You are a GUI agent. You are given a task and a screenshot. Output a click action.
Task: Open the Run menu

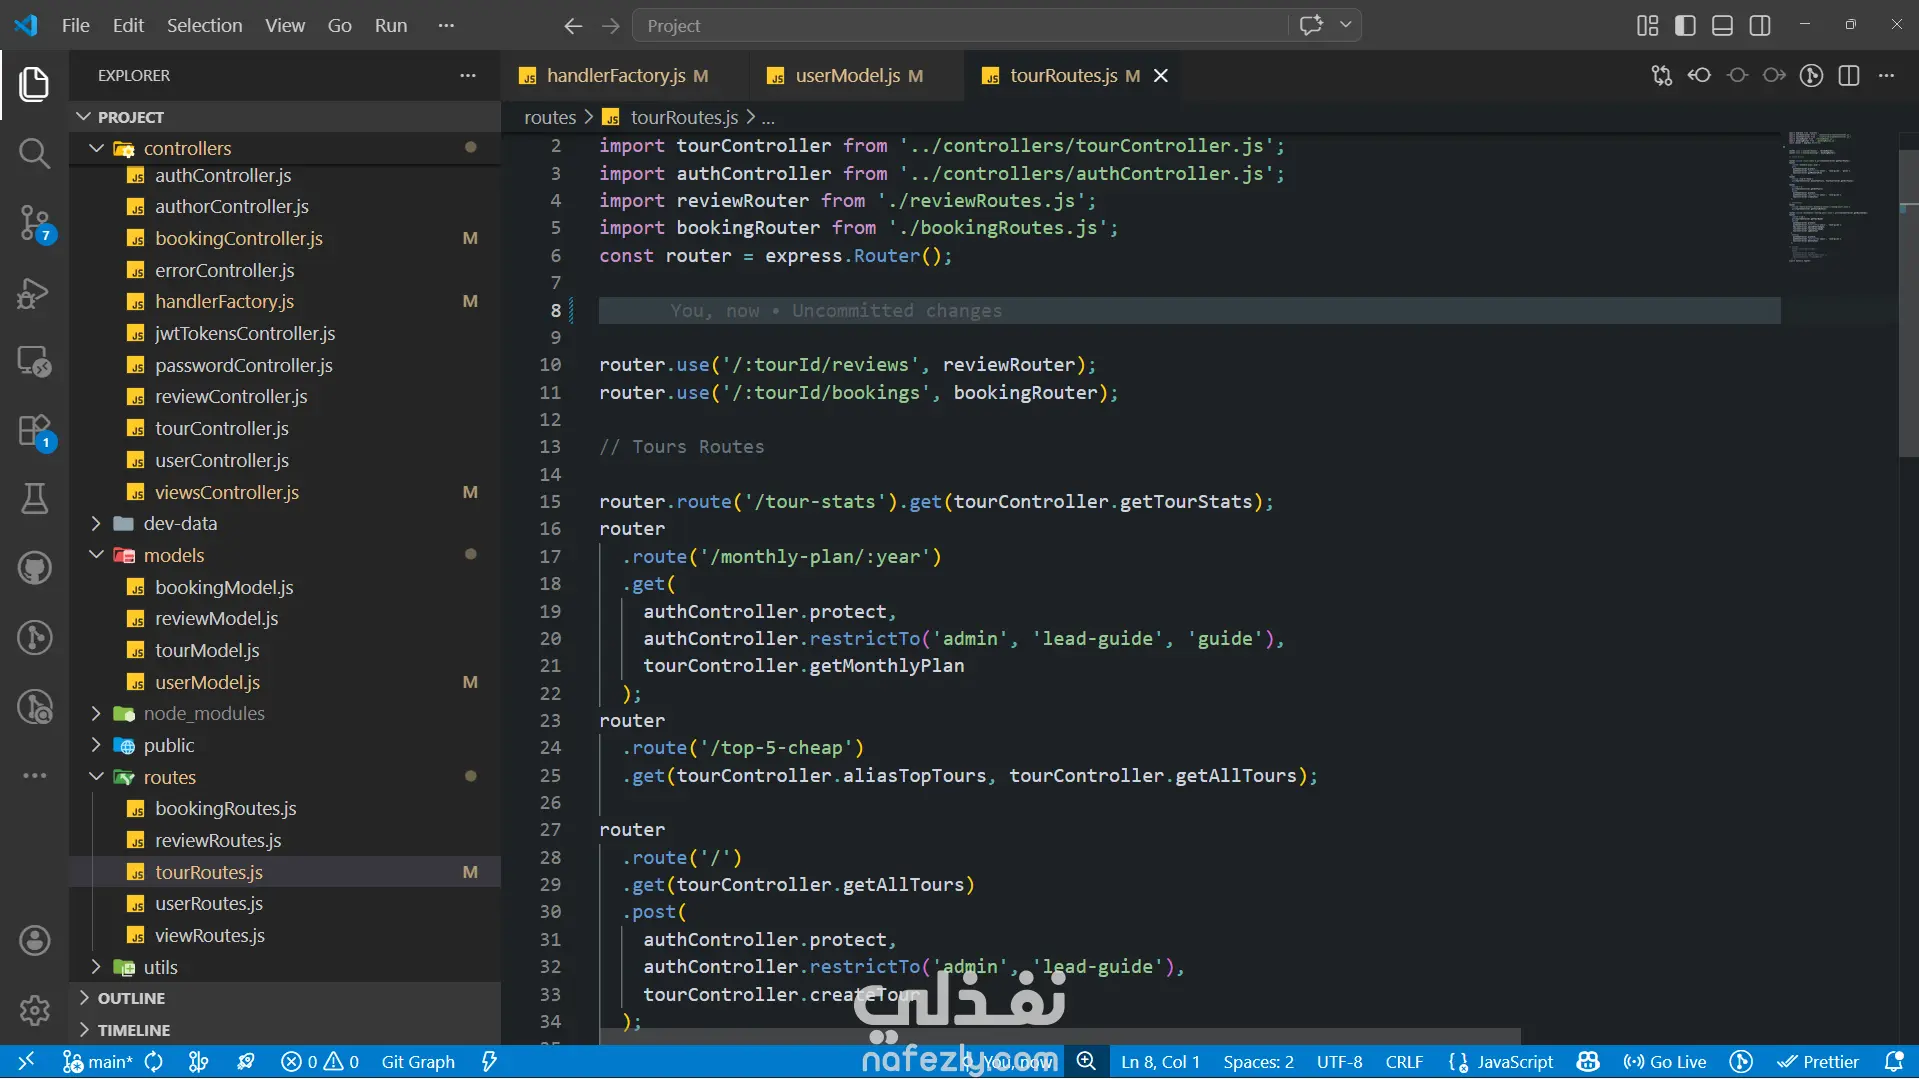click(x=391, y=26)
